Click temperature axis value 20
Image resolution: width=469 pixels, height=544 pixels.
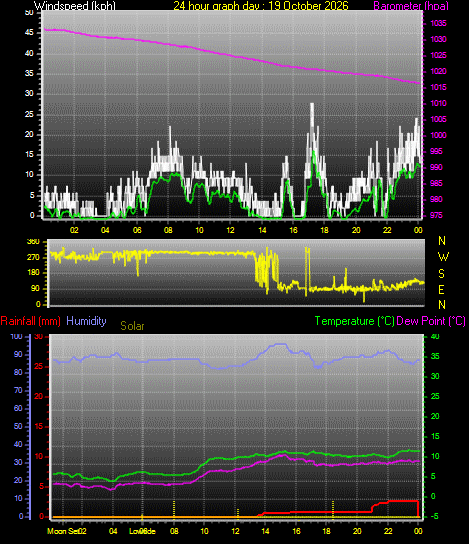435,416
